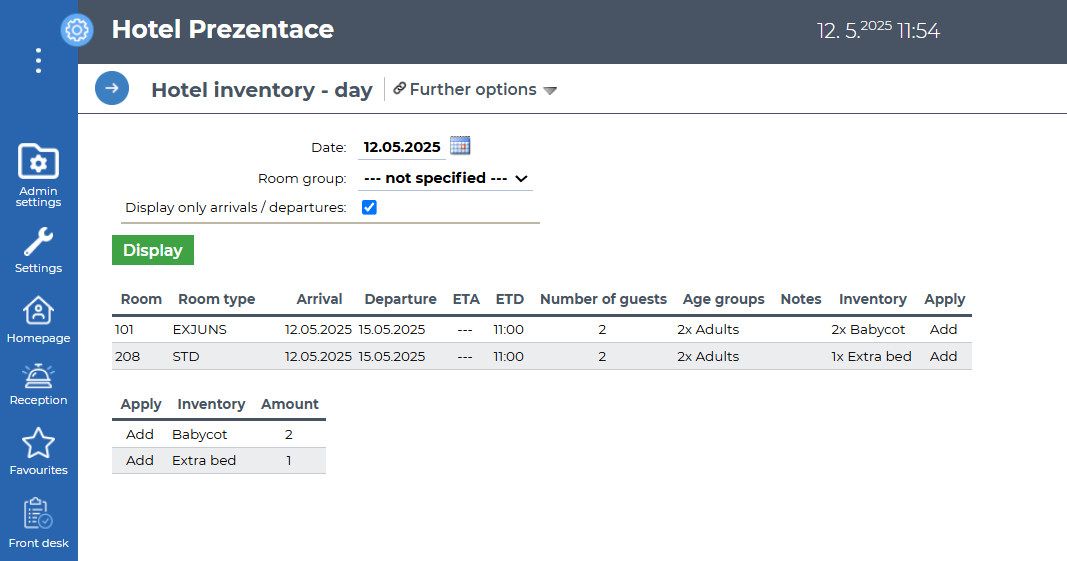Open Reception bell icon in sidebar

pyautogui.click(x=38, y=384)
